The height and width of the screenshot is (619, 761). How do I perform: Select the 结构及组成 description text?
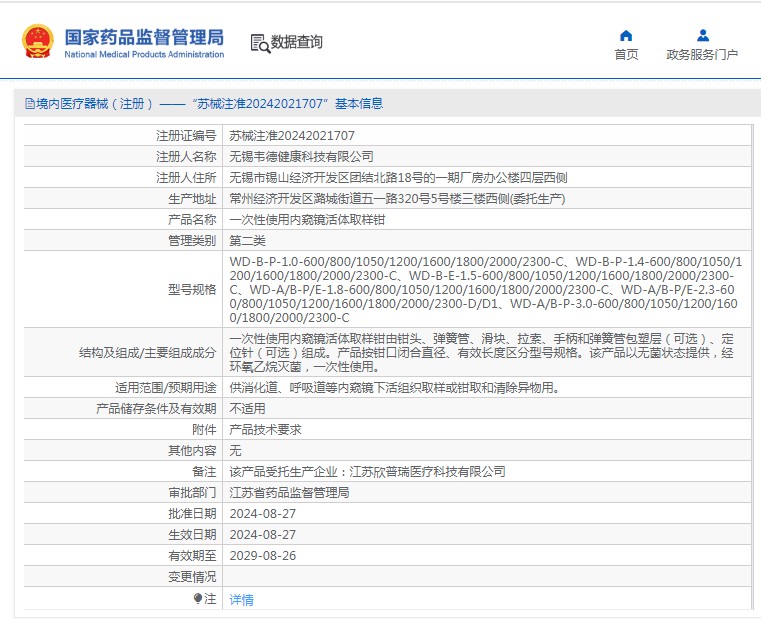pyautogui.click(x=481, y=352)
